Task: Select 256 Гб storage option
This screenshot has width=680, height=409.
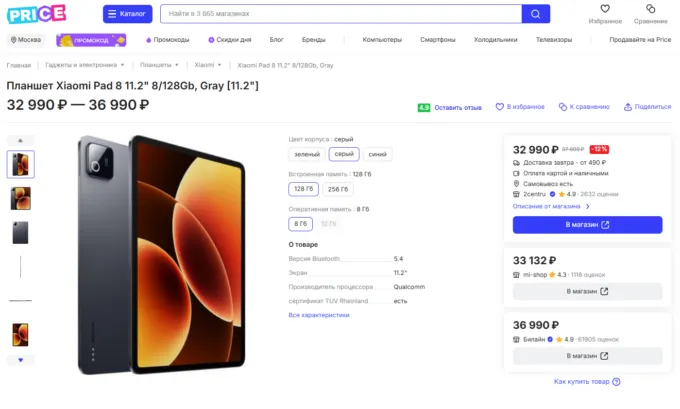Action: click(338, 189)
